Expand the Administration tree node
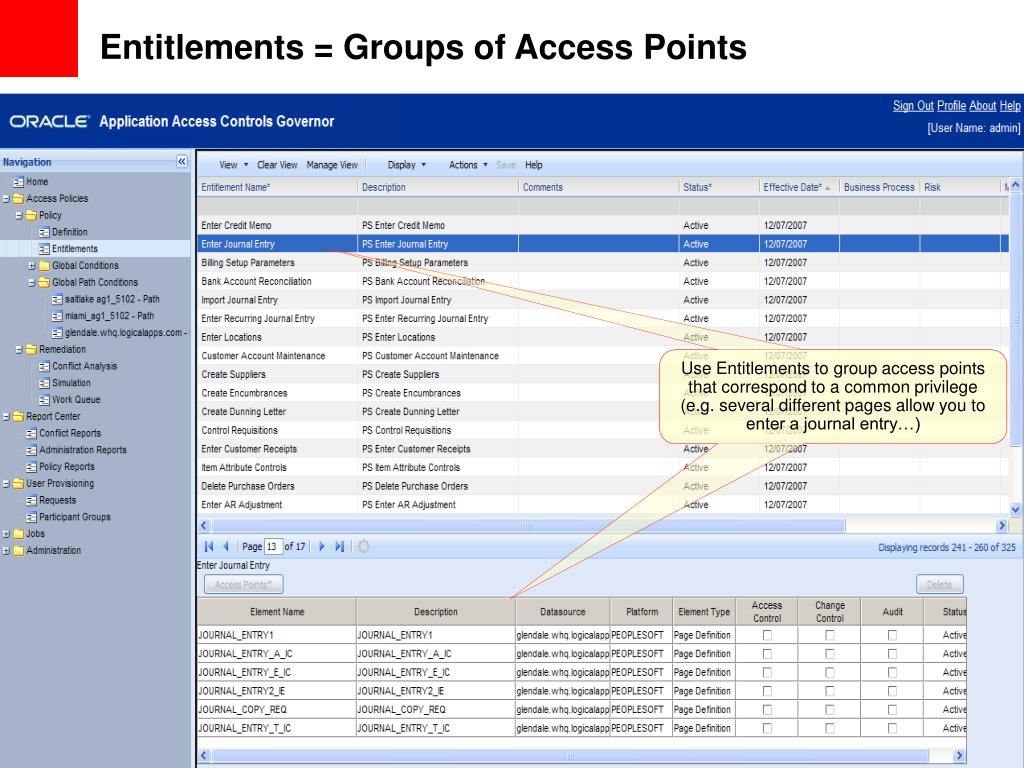Screen dimensions: 1024x768 pos(6,551)
